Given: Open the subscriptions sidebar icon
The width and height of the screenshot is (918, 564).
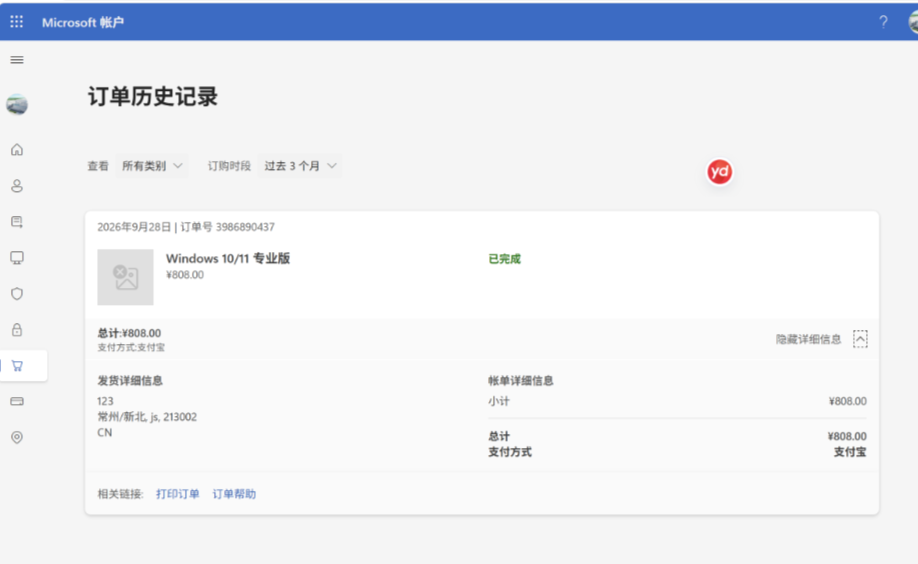Looking at the screenshot, I should coord(17,222).
